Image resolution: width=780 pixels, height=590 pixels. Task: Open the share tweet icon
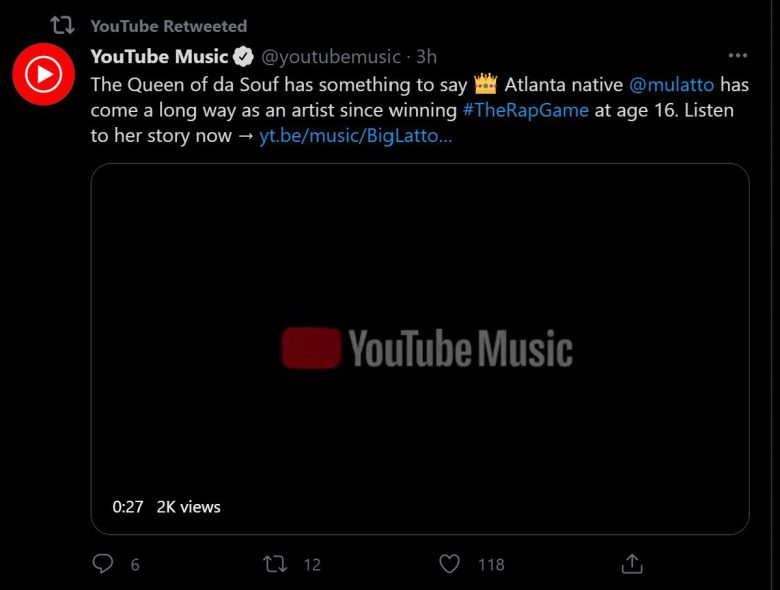click(632, 564)
